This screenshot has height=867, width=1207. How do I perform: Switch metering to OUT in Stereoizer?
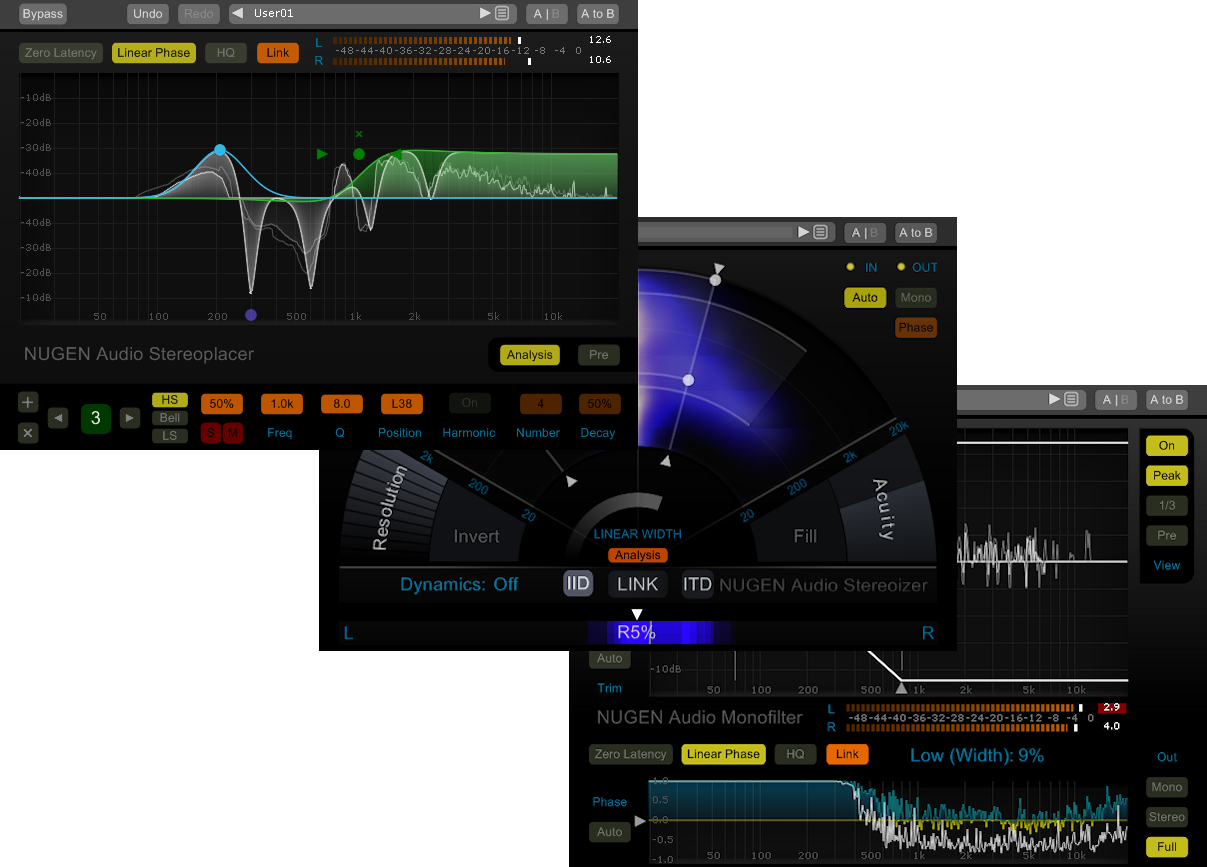(924, 267)
